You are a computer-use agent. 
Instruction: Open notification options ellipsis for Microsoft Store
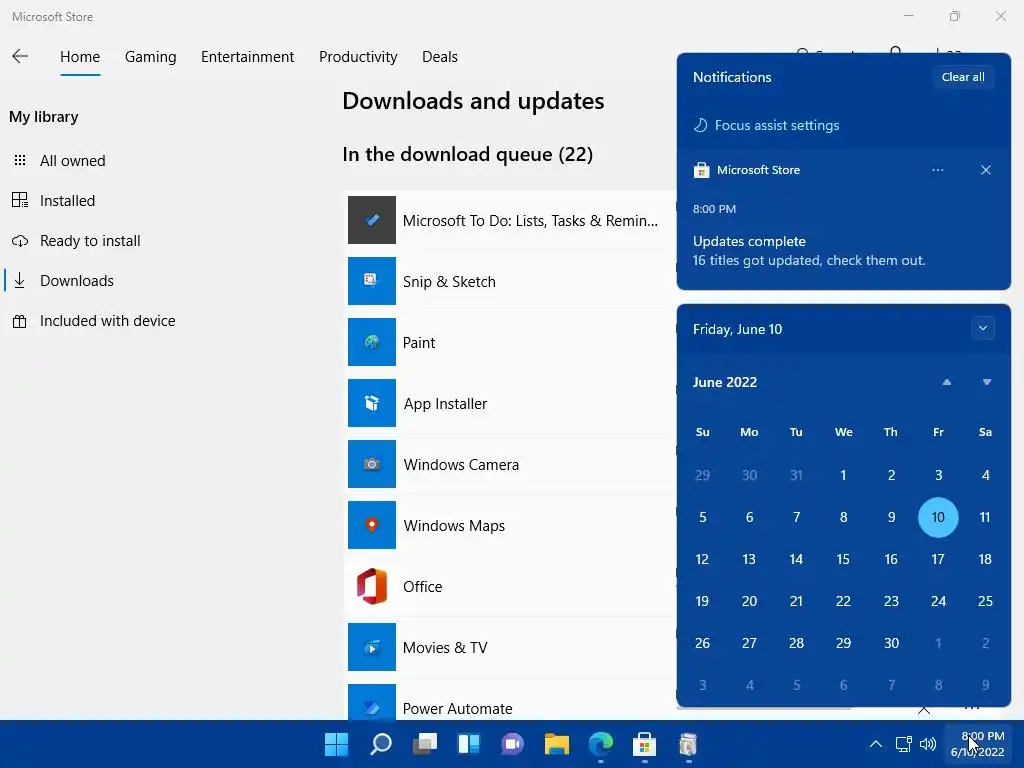[938, 170]
